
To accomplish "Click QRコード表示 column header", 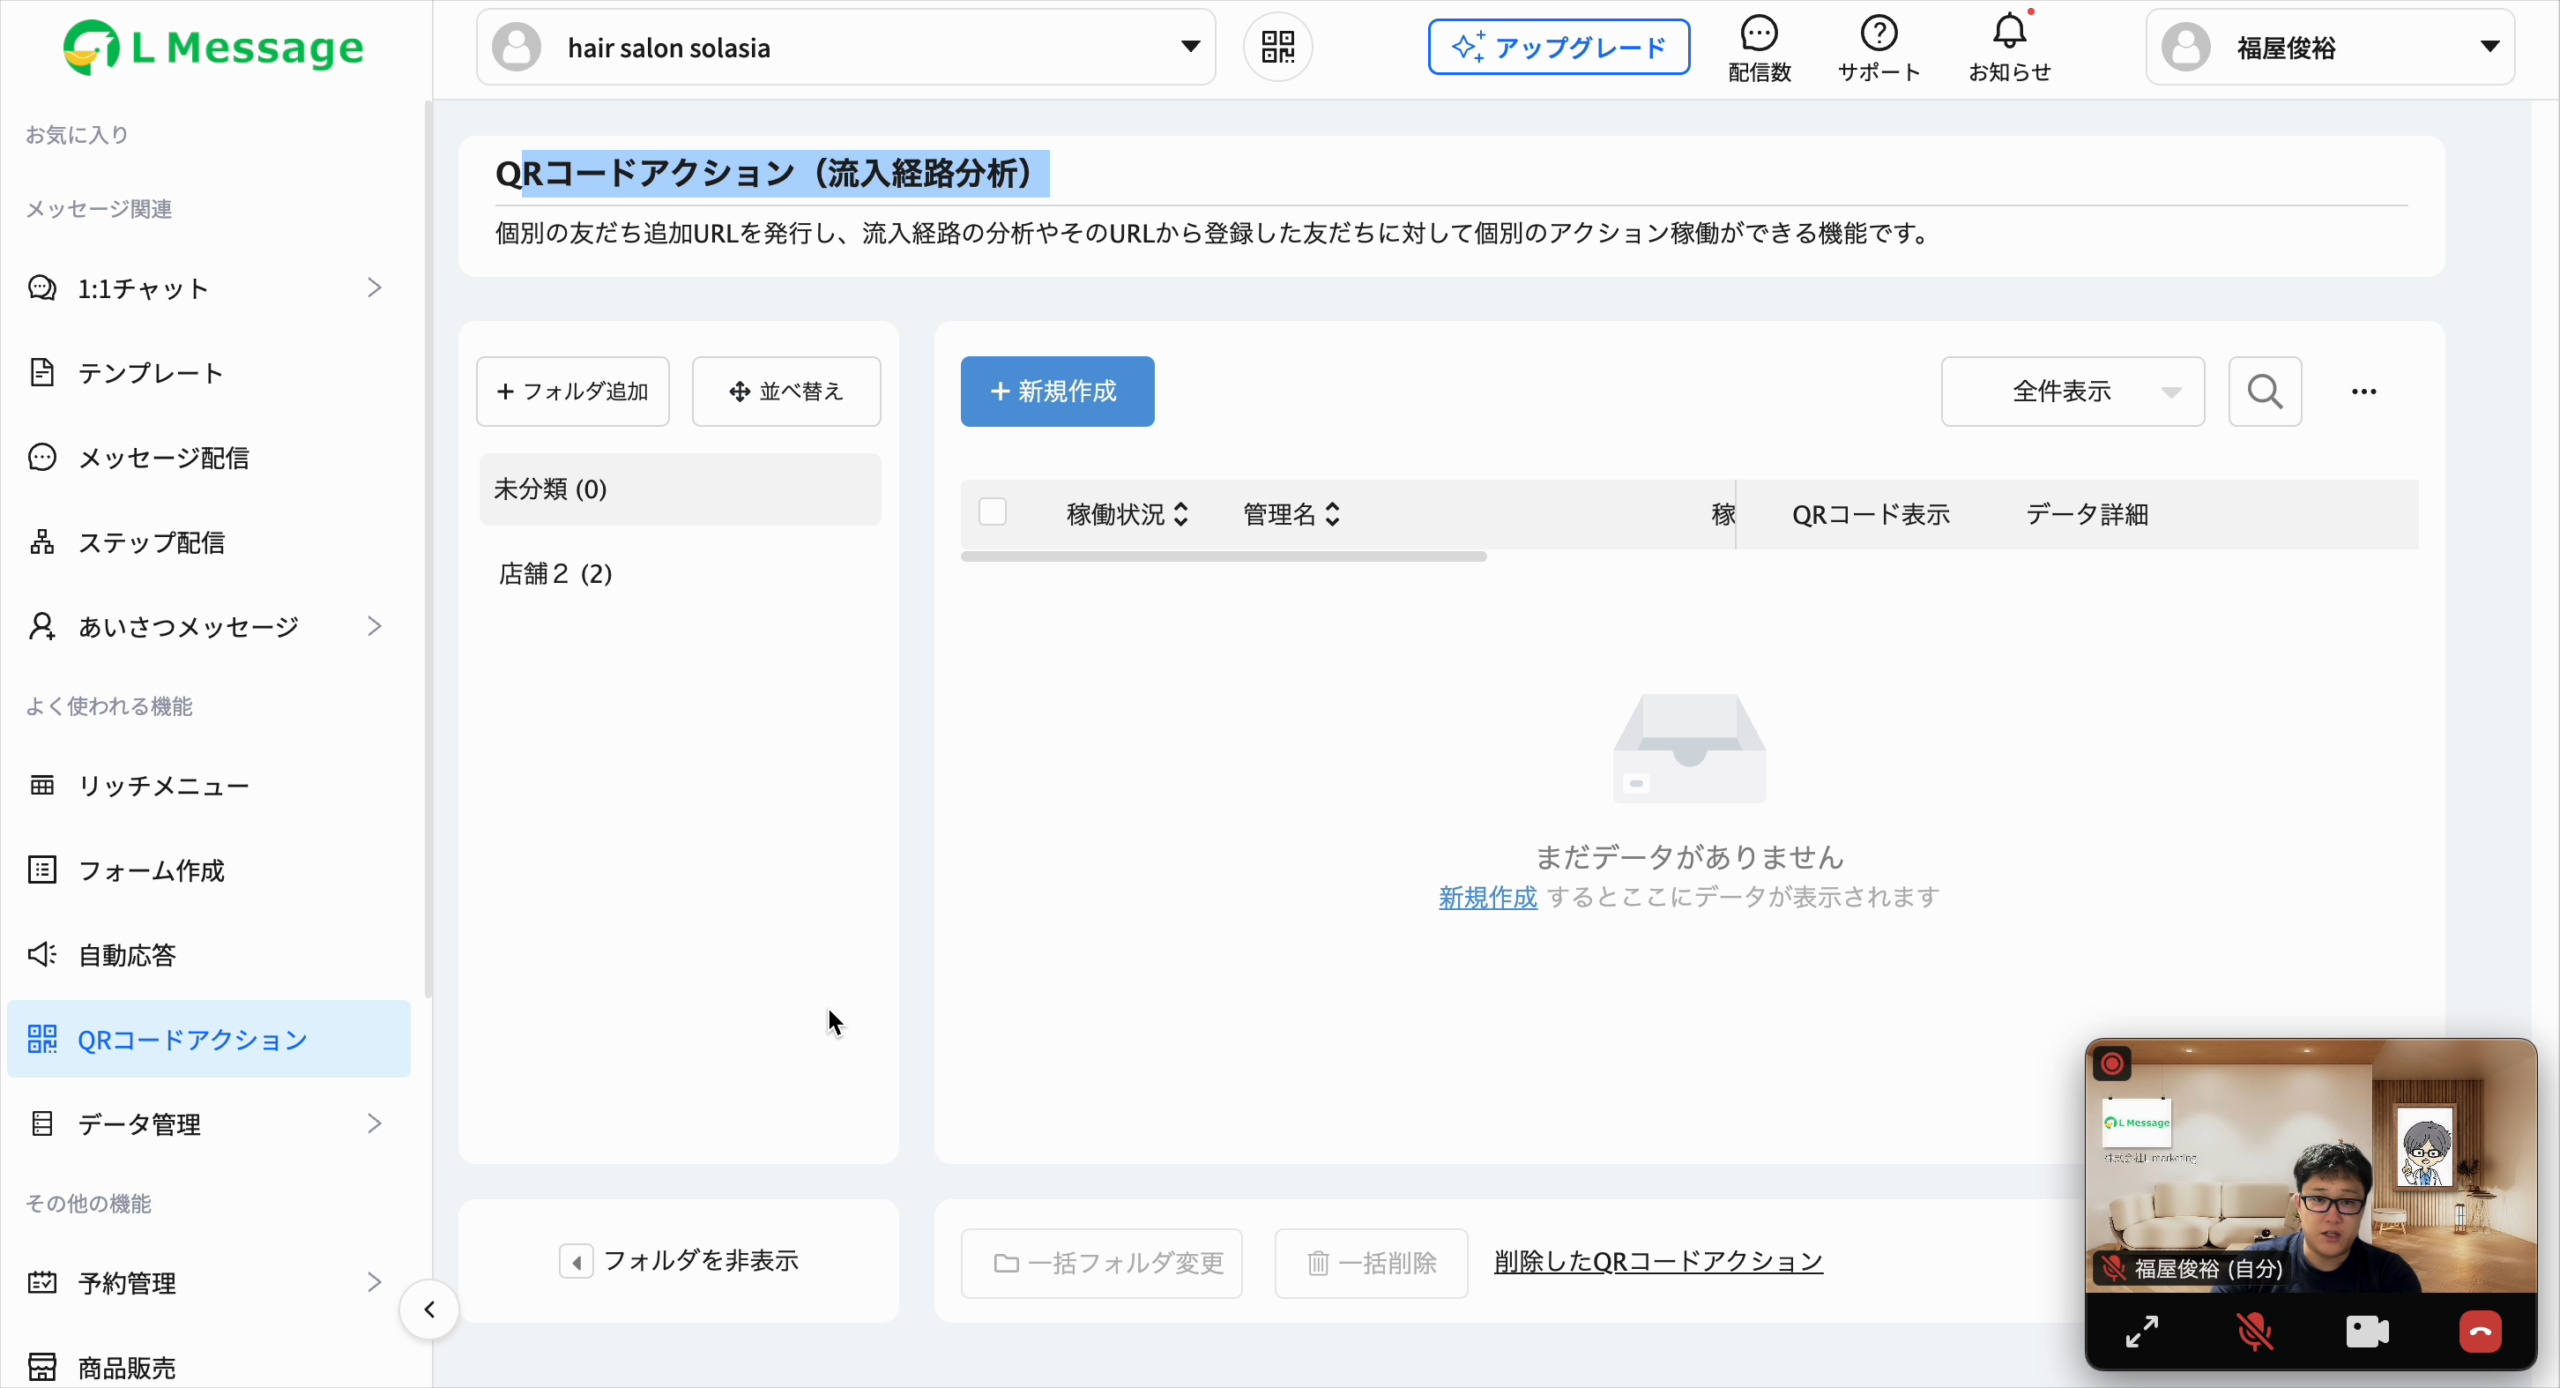I will coord(1870,514).
